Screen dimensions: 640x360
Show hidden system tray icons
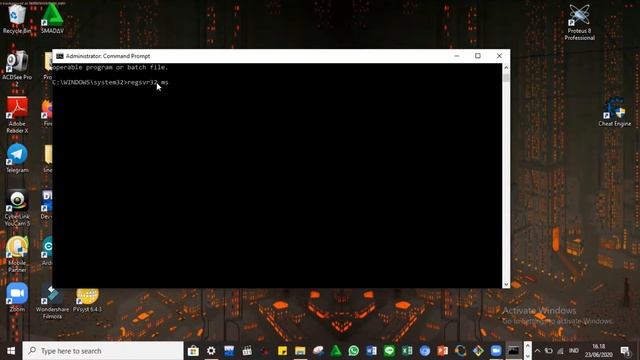[x=538, y=351]
